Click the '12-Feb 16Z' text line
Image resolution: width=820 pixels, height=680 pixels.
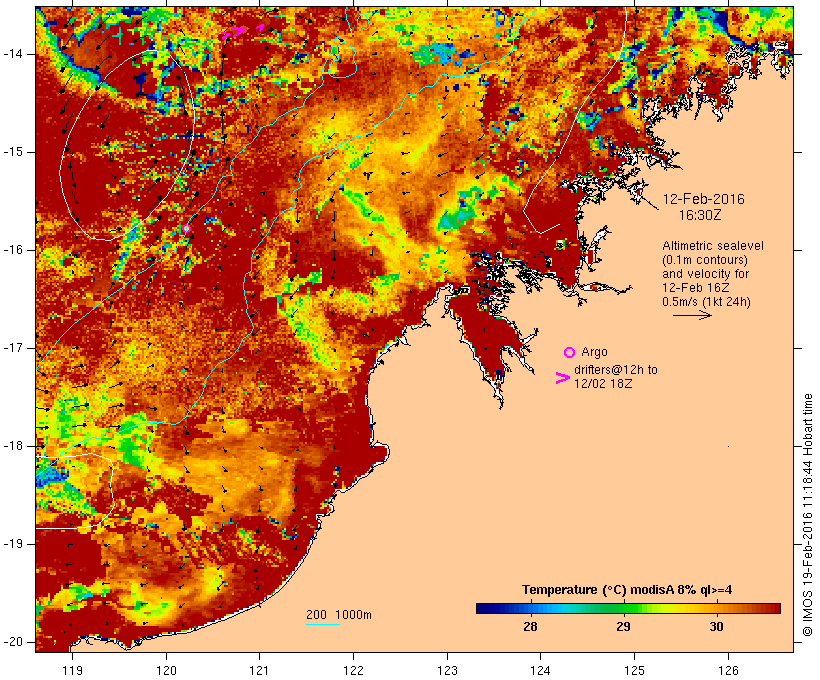pyautogui.click(x=696, y=288)
